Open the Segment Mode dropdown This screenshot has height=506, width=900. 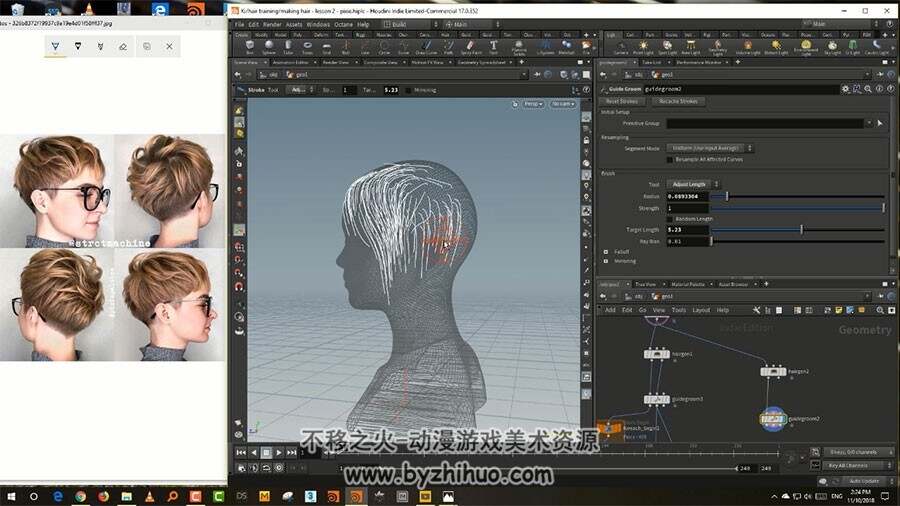[x=709, y=148]
